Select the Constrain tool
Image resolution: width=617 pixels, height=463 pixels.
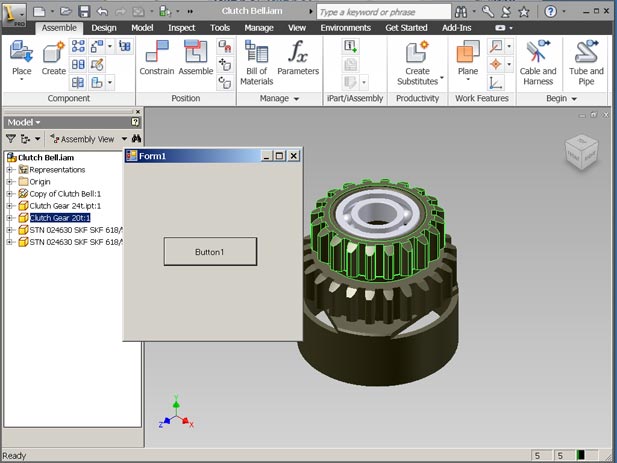point(157,57)
